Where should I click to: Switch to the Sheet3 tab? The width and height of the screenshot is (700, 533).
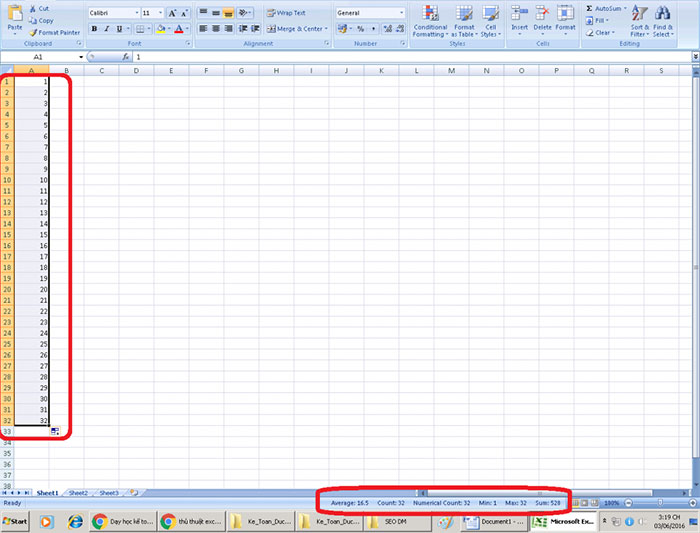109,493
